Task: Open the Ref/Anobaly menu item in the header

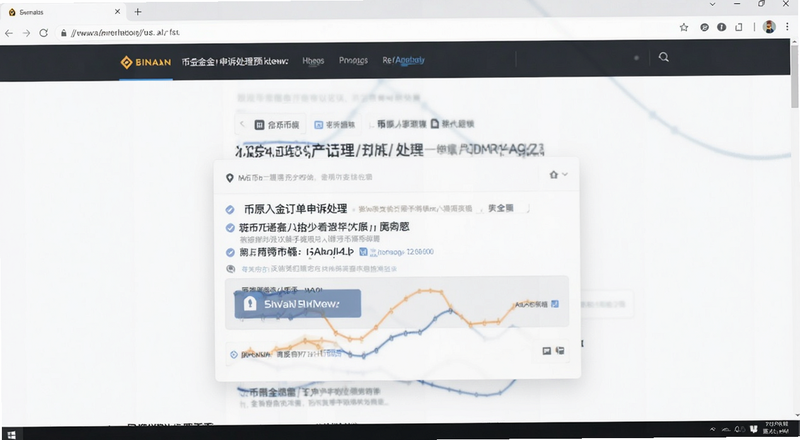Action: pyautogui.click(x=403, y=60)
